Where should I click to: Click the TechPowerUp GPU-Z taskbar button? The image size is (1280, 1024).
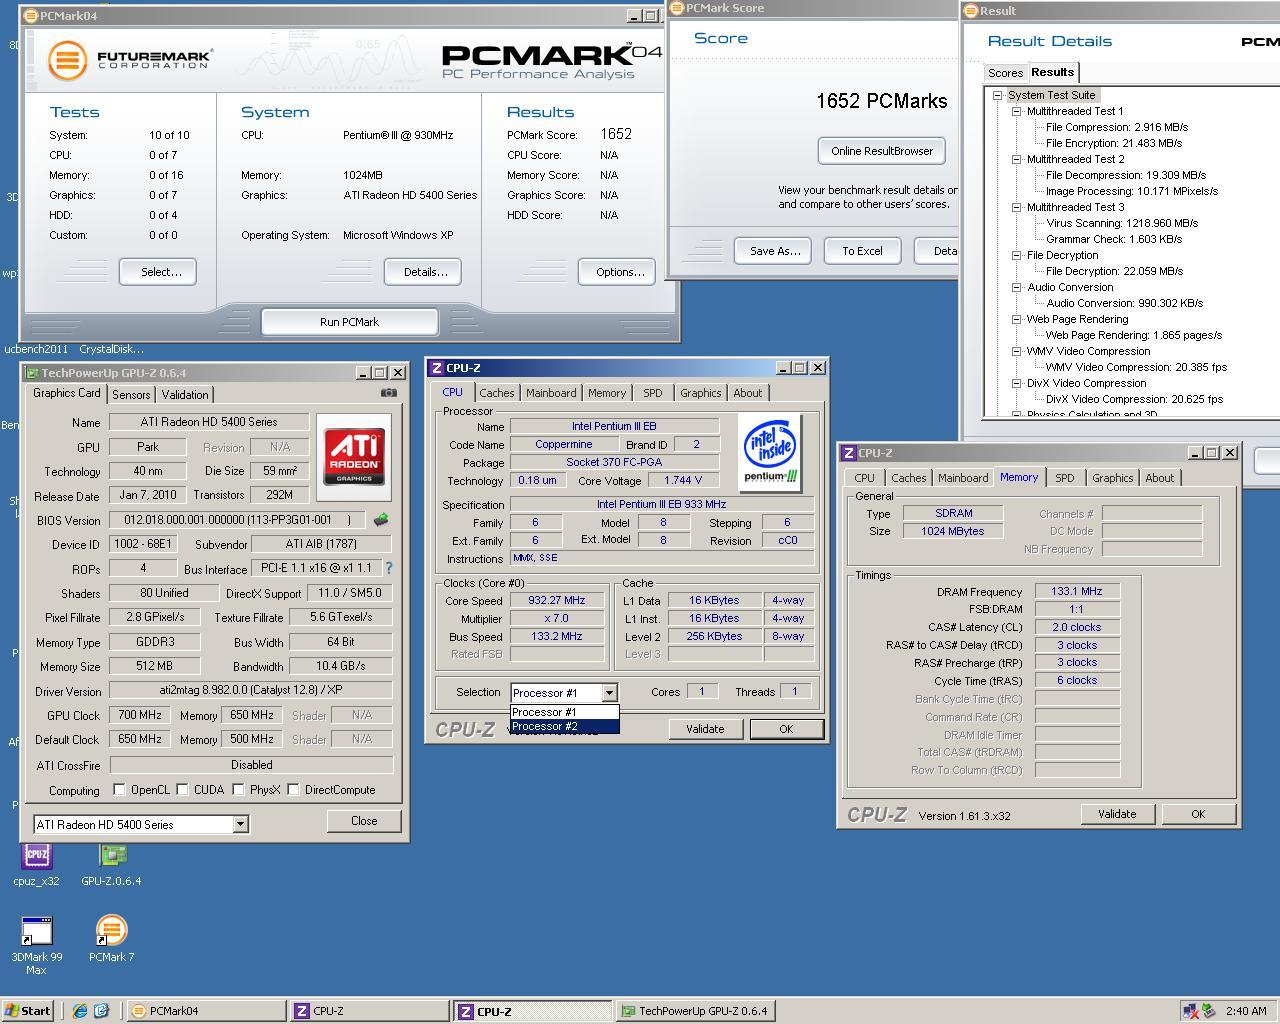point(694,1011)
